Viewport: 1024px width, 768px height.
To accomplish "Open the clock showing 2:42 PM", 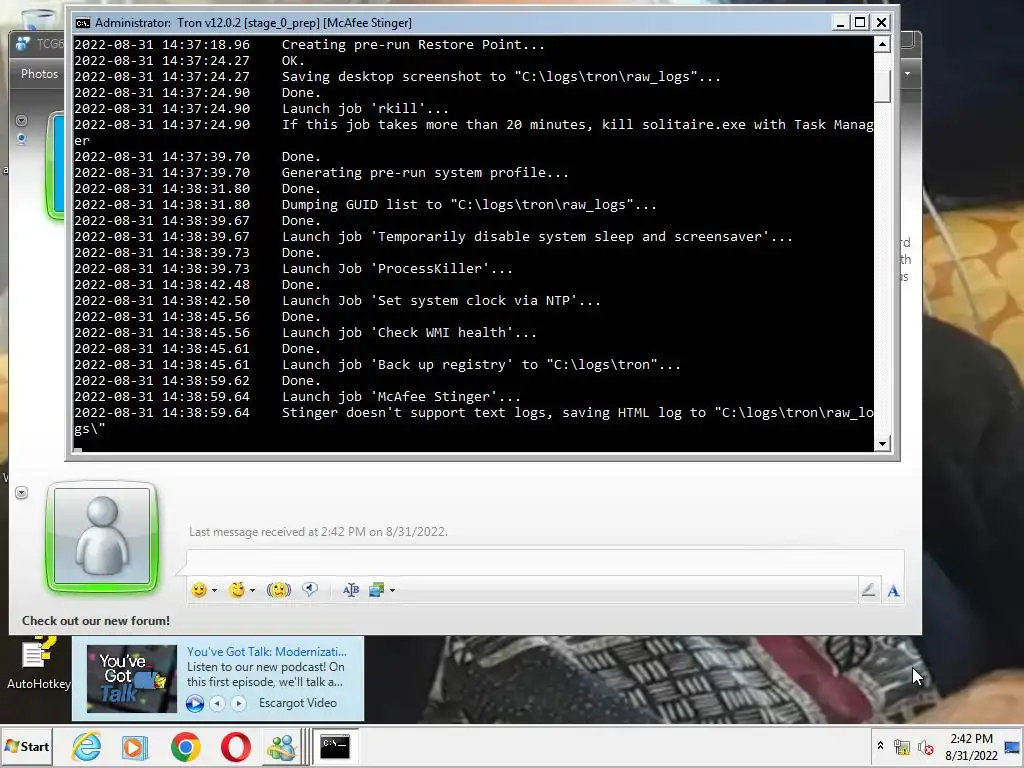I will 971,746.
